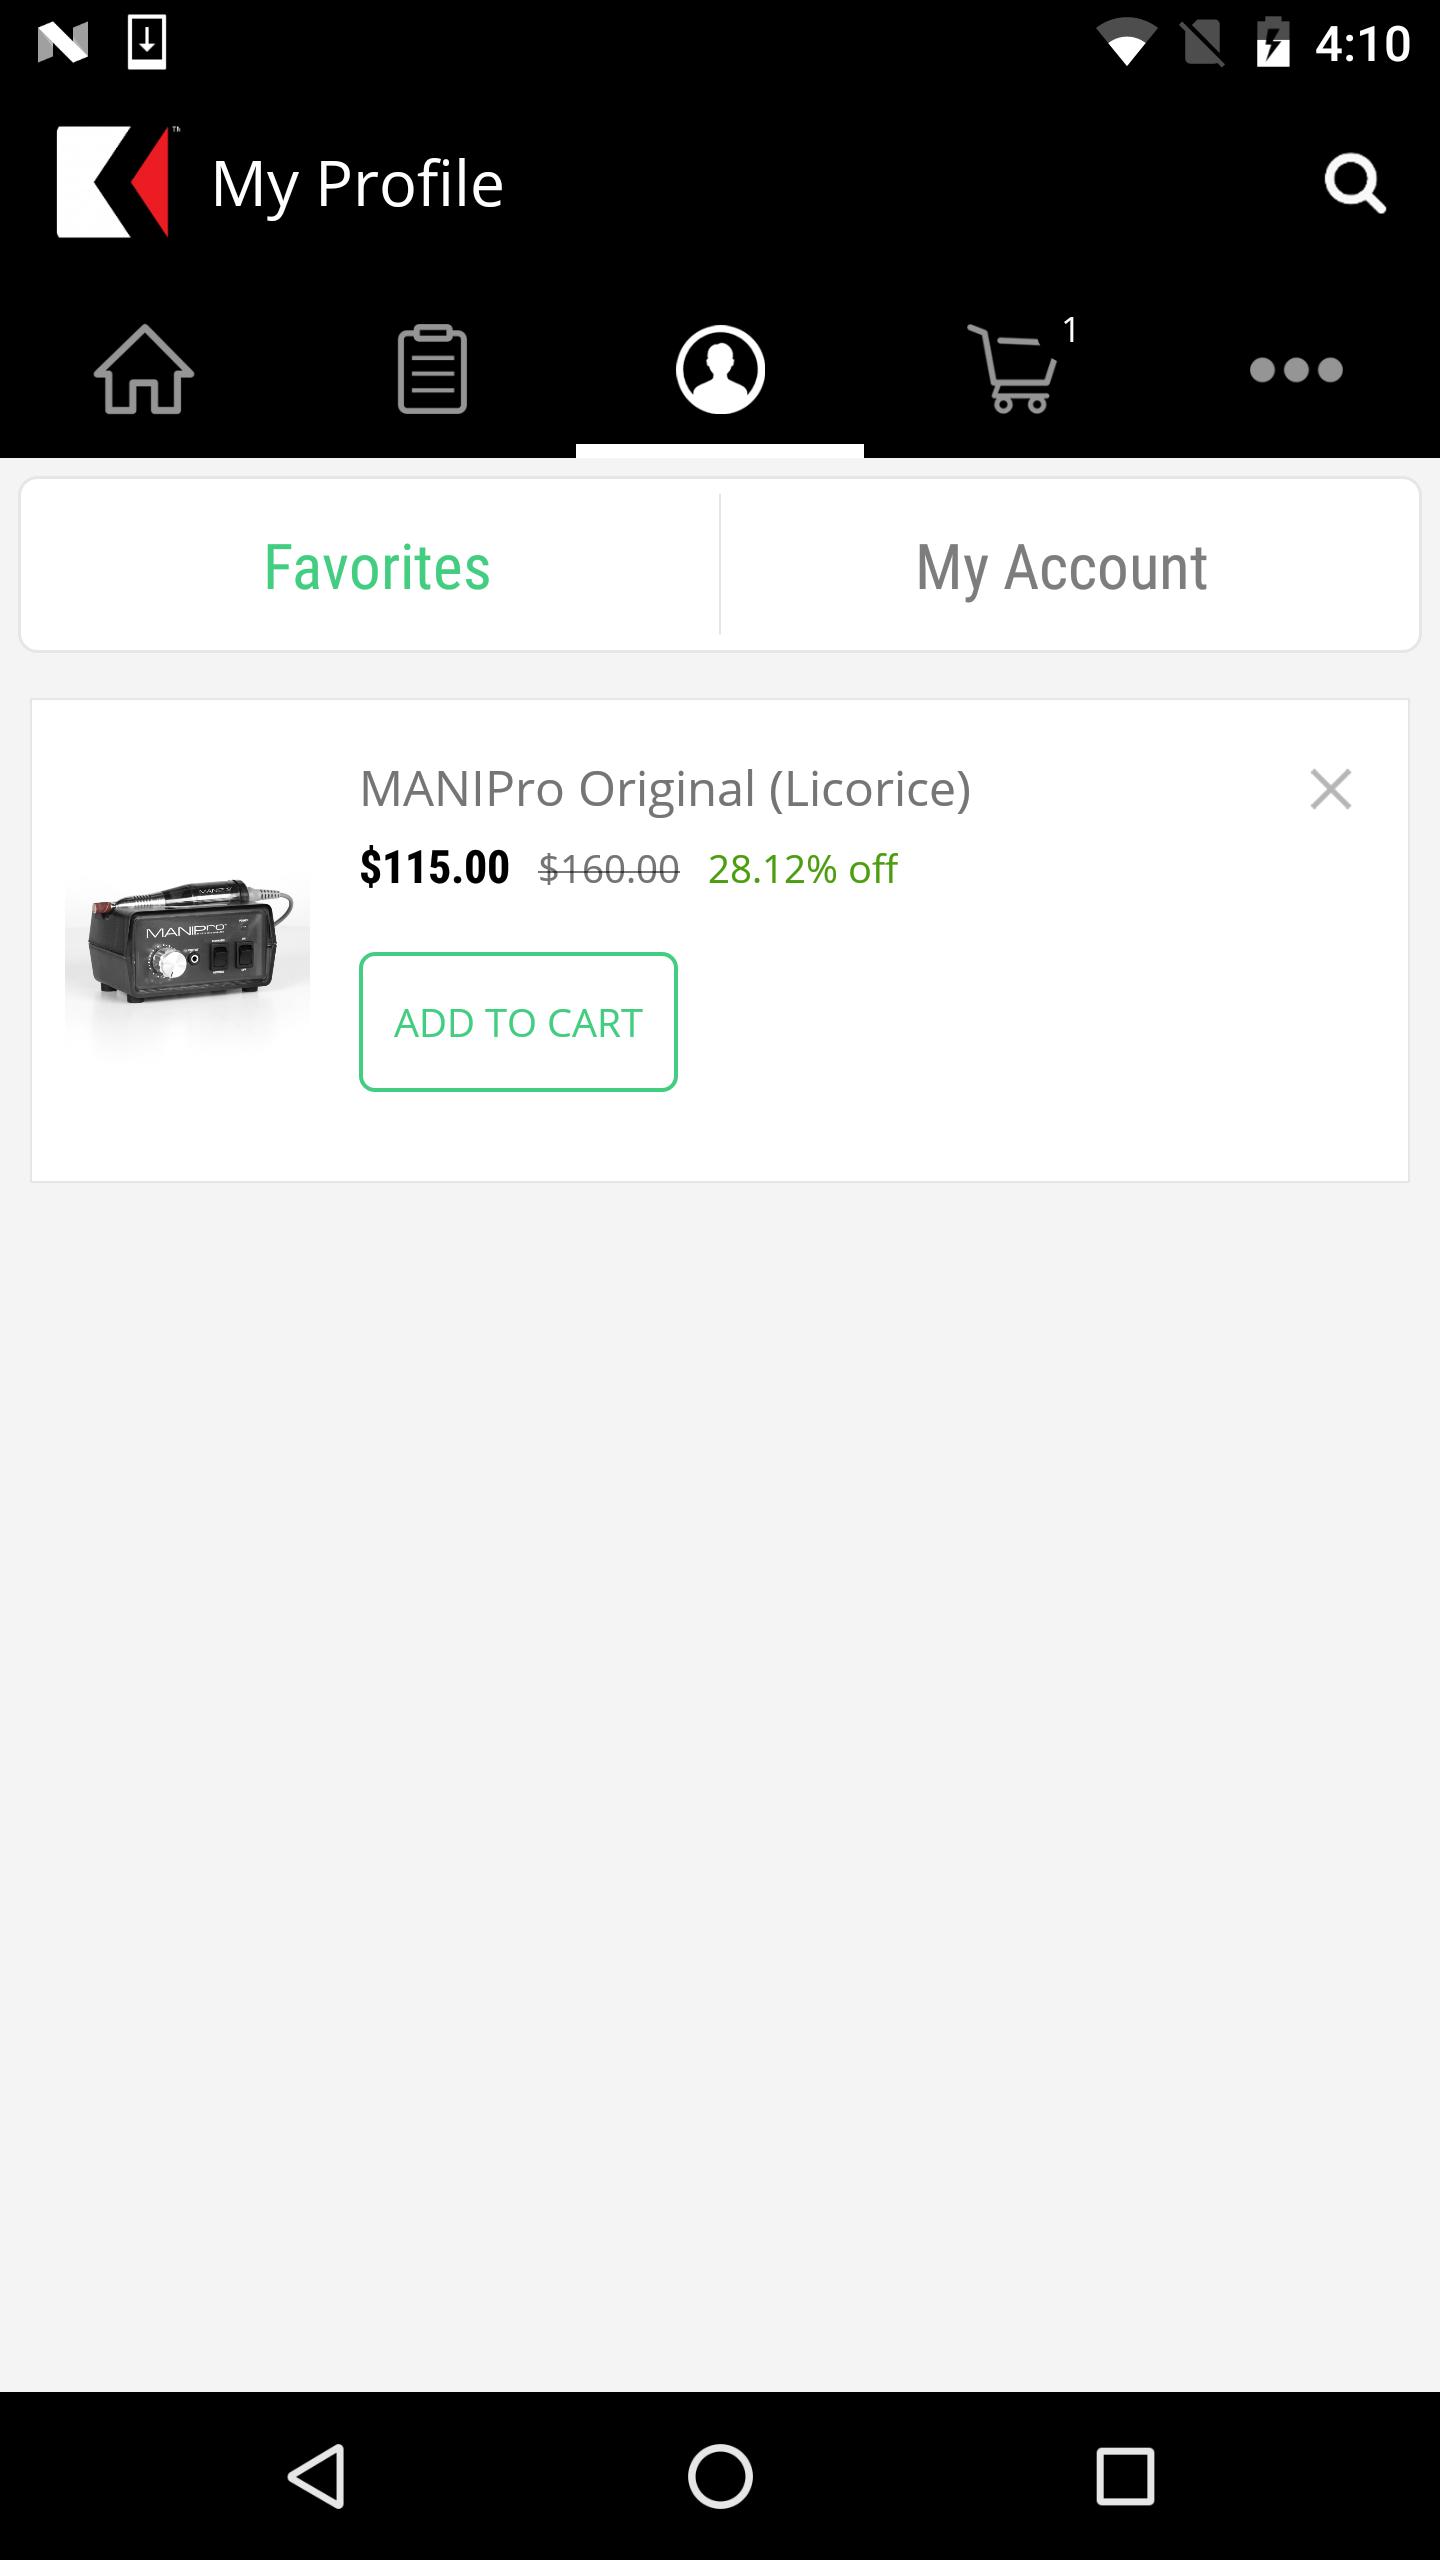Open MANIPro Original (Licorice) product title
The width and height of the screenshot is (1440, 2560).
(x=665, y=789)
